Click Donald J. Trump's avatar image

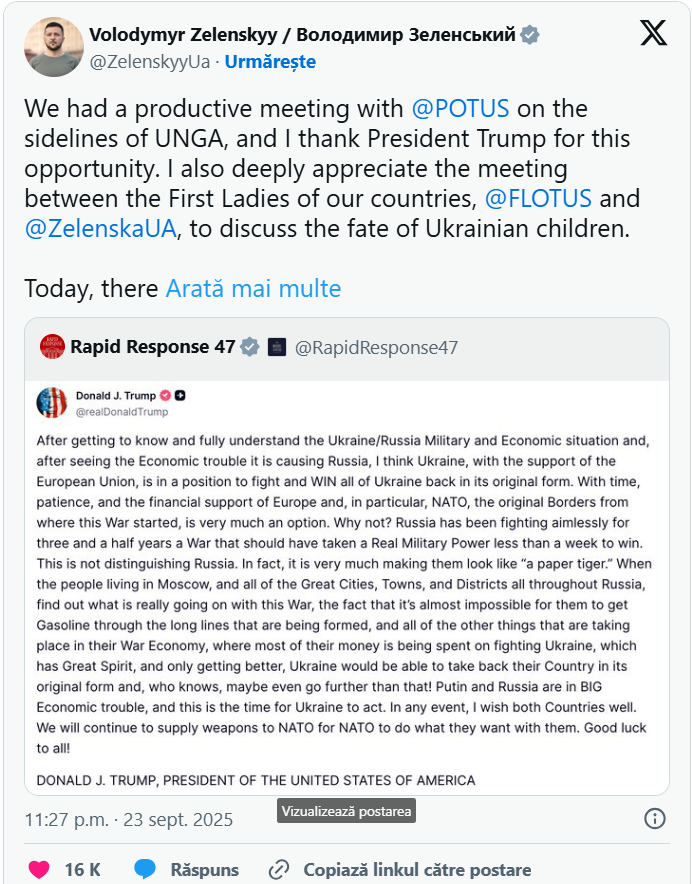(x=52, y=403)
